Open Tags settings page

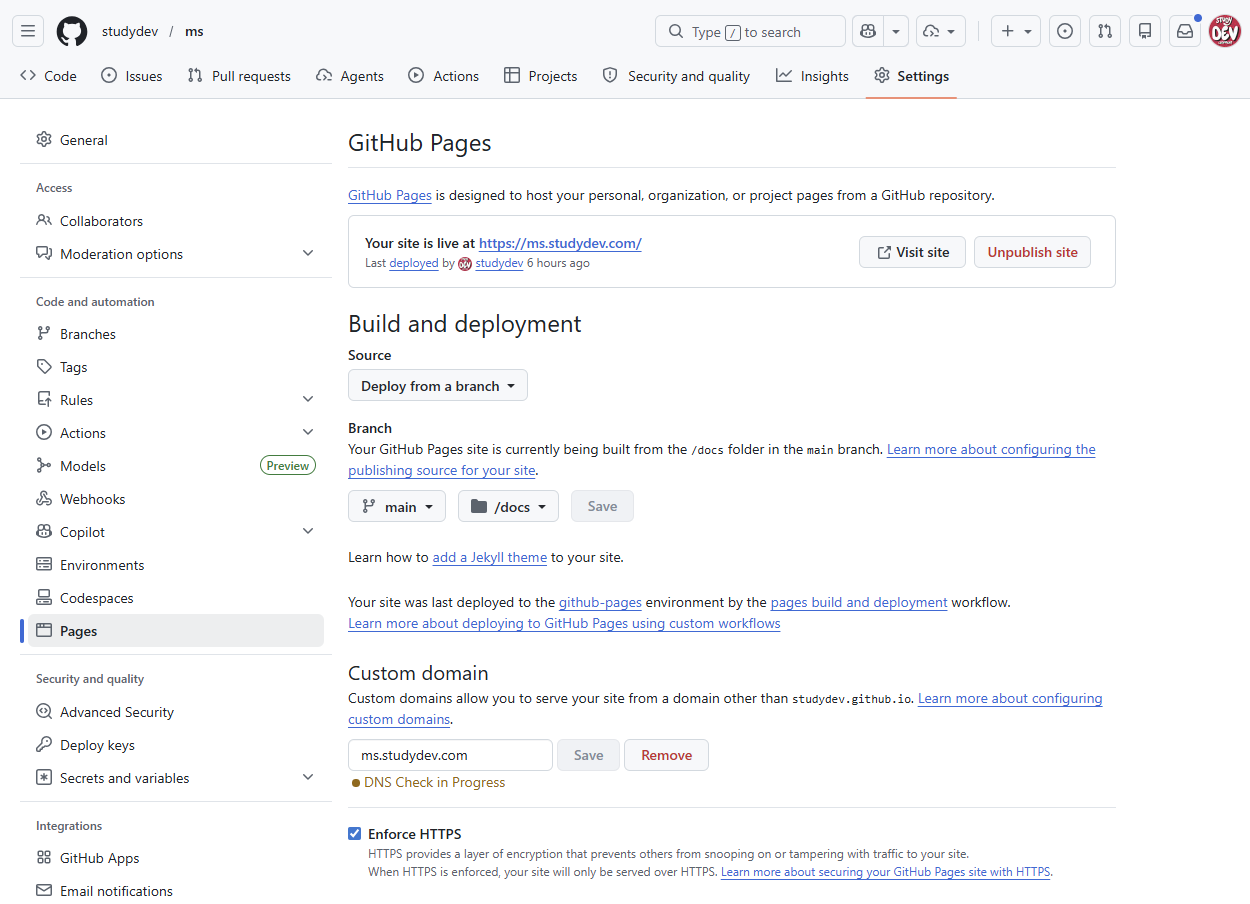point(176,367)
